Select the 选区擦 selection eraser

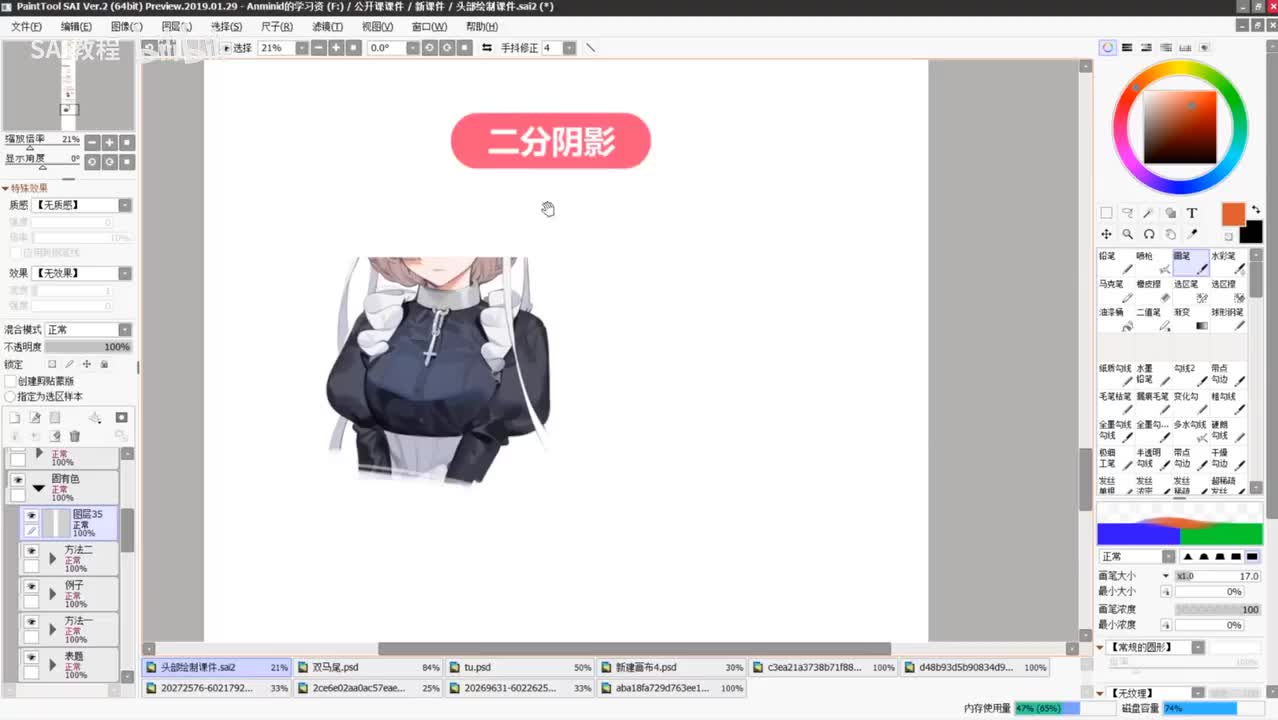click(x=1228, y=291)
